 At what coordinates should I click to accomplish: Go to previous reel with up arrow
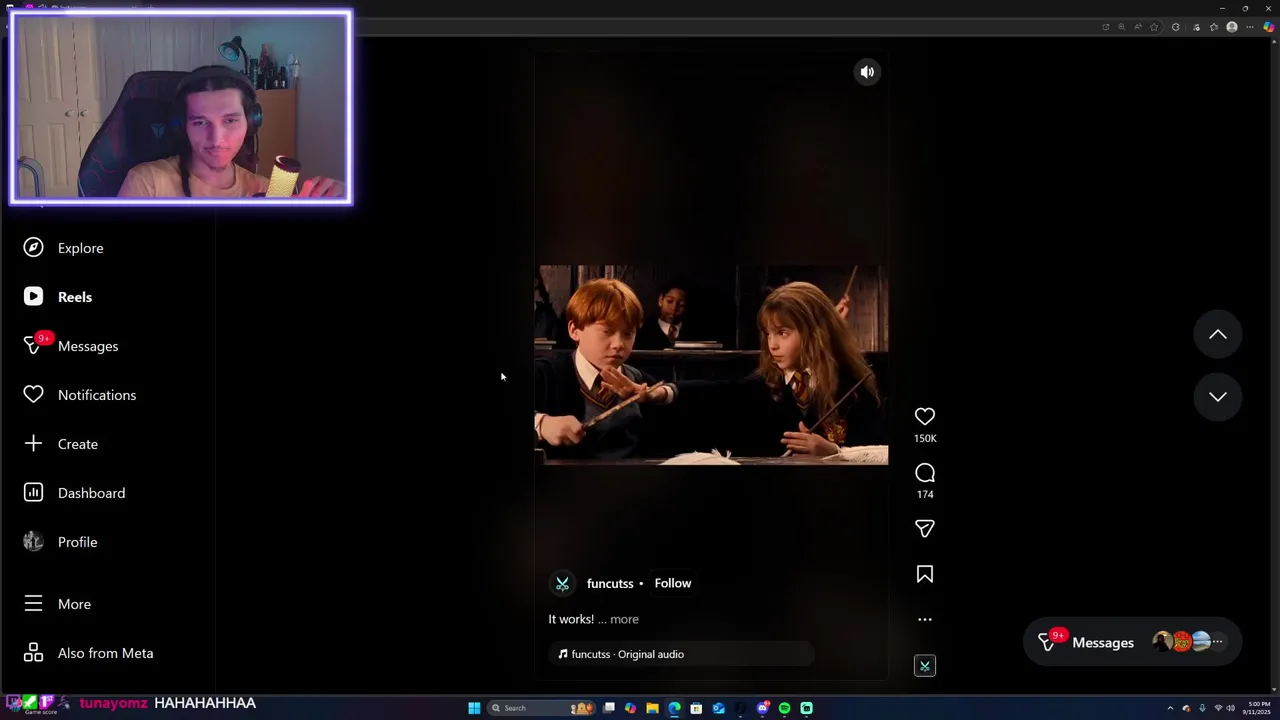pos(1218,335)
